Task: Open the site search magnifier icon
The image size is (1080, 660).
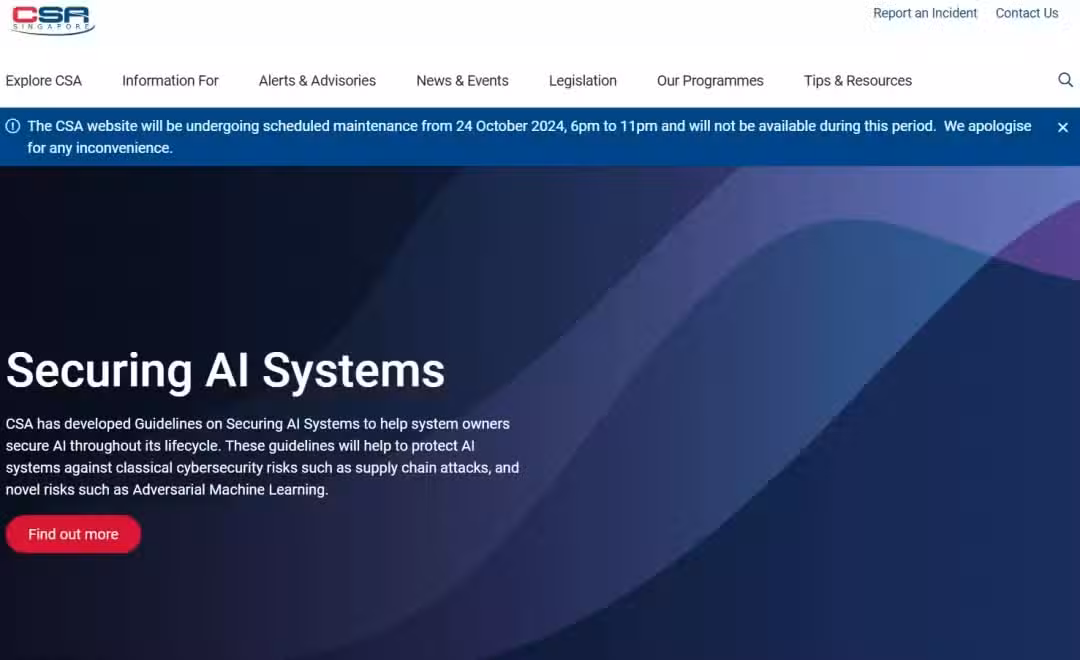Action: (1065, 80)
